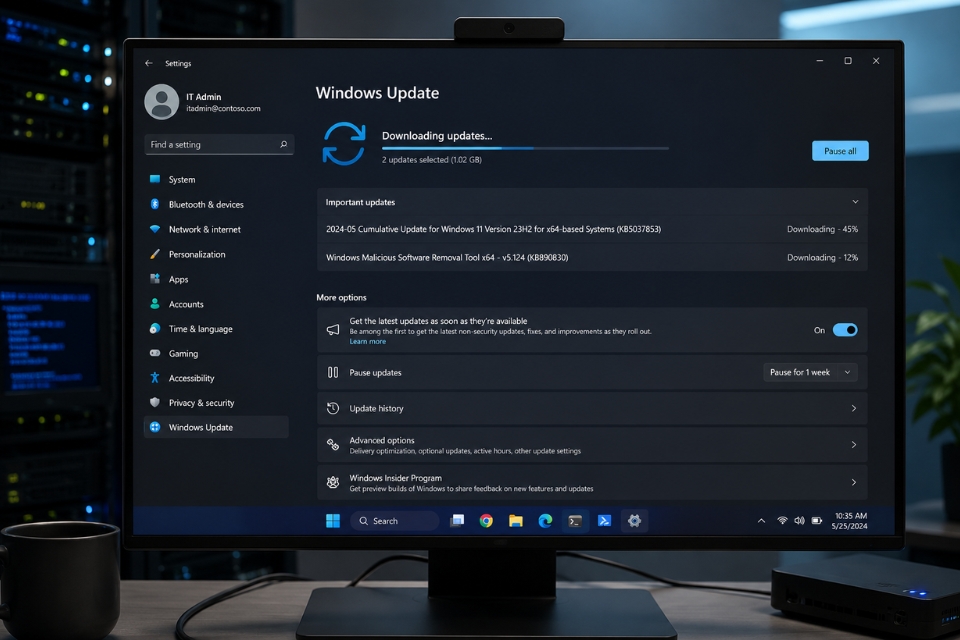Viewport: 960px width, 640px height.
Task: Click the Personalization brush icon
Action: 155,254
